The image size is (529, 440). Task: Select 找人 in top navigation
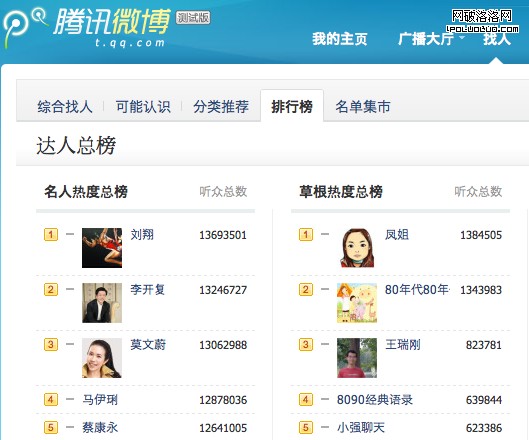pyautogui.click(x=497, y=39)
